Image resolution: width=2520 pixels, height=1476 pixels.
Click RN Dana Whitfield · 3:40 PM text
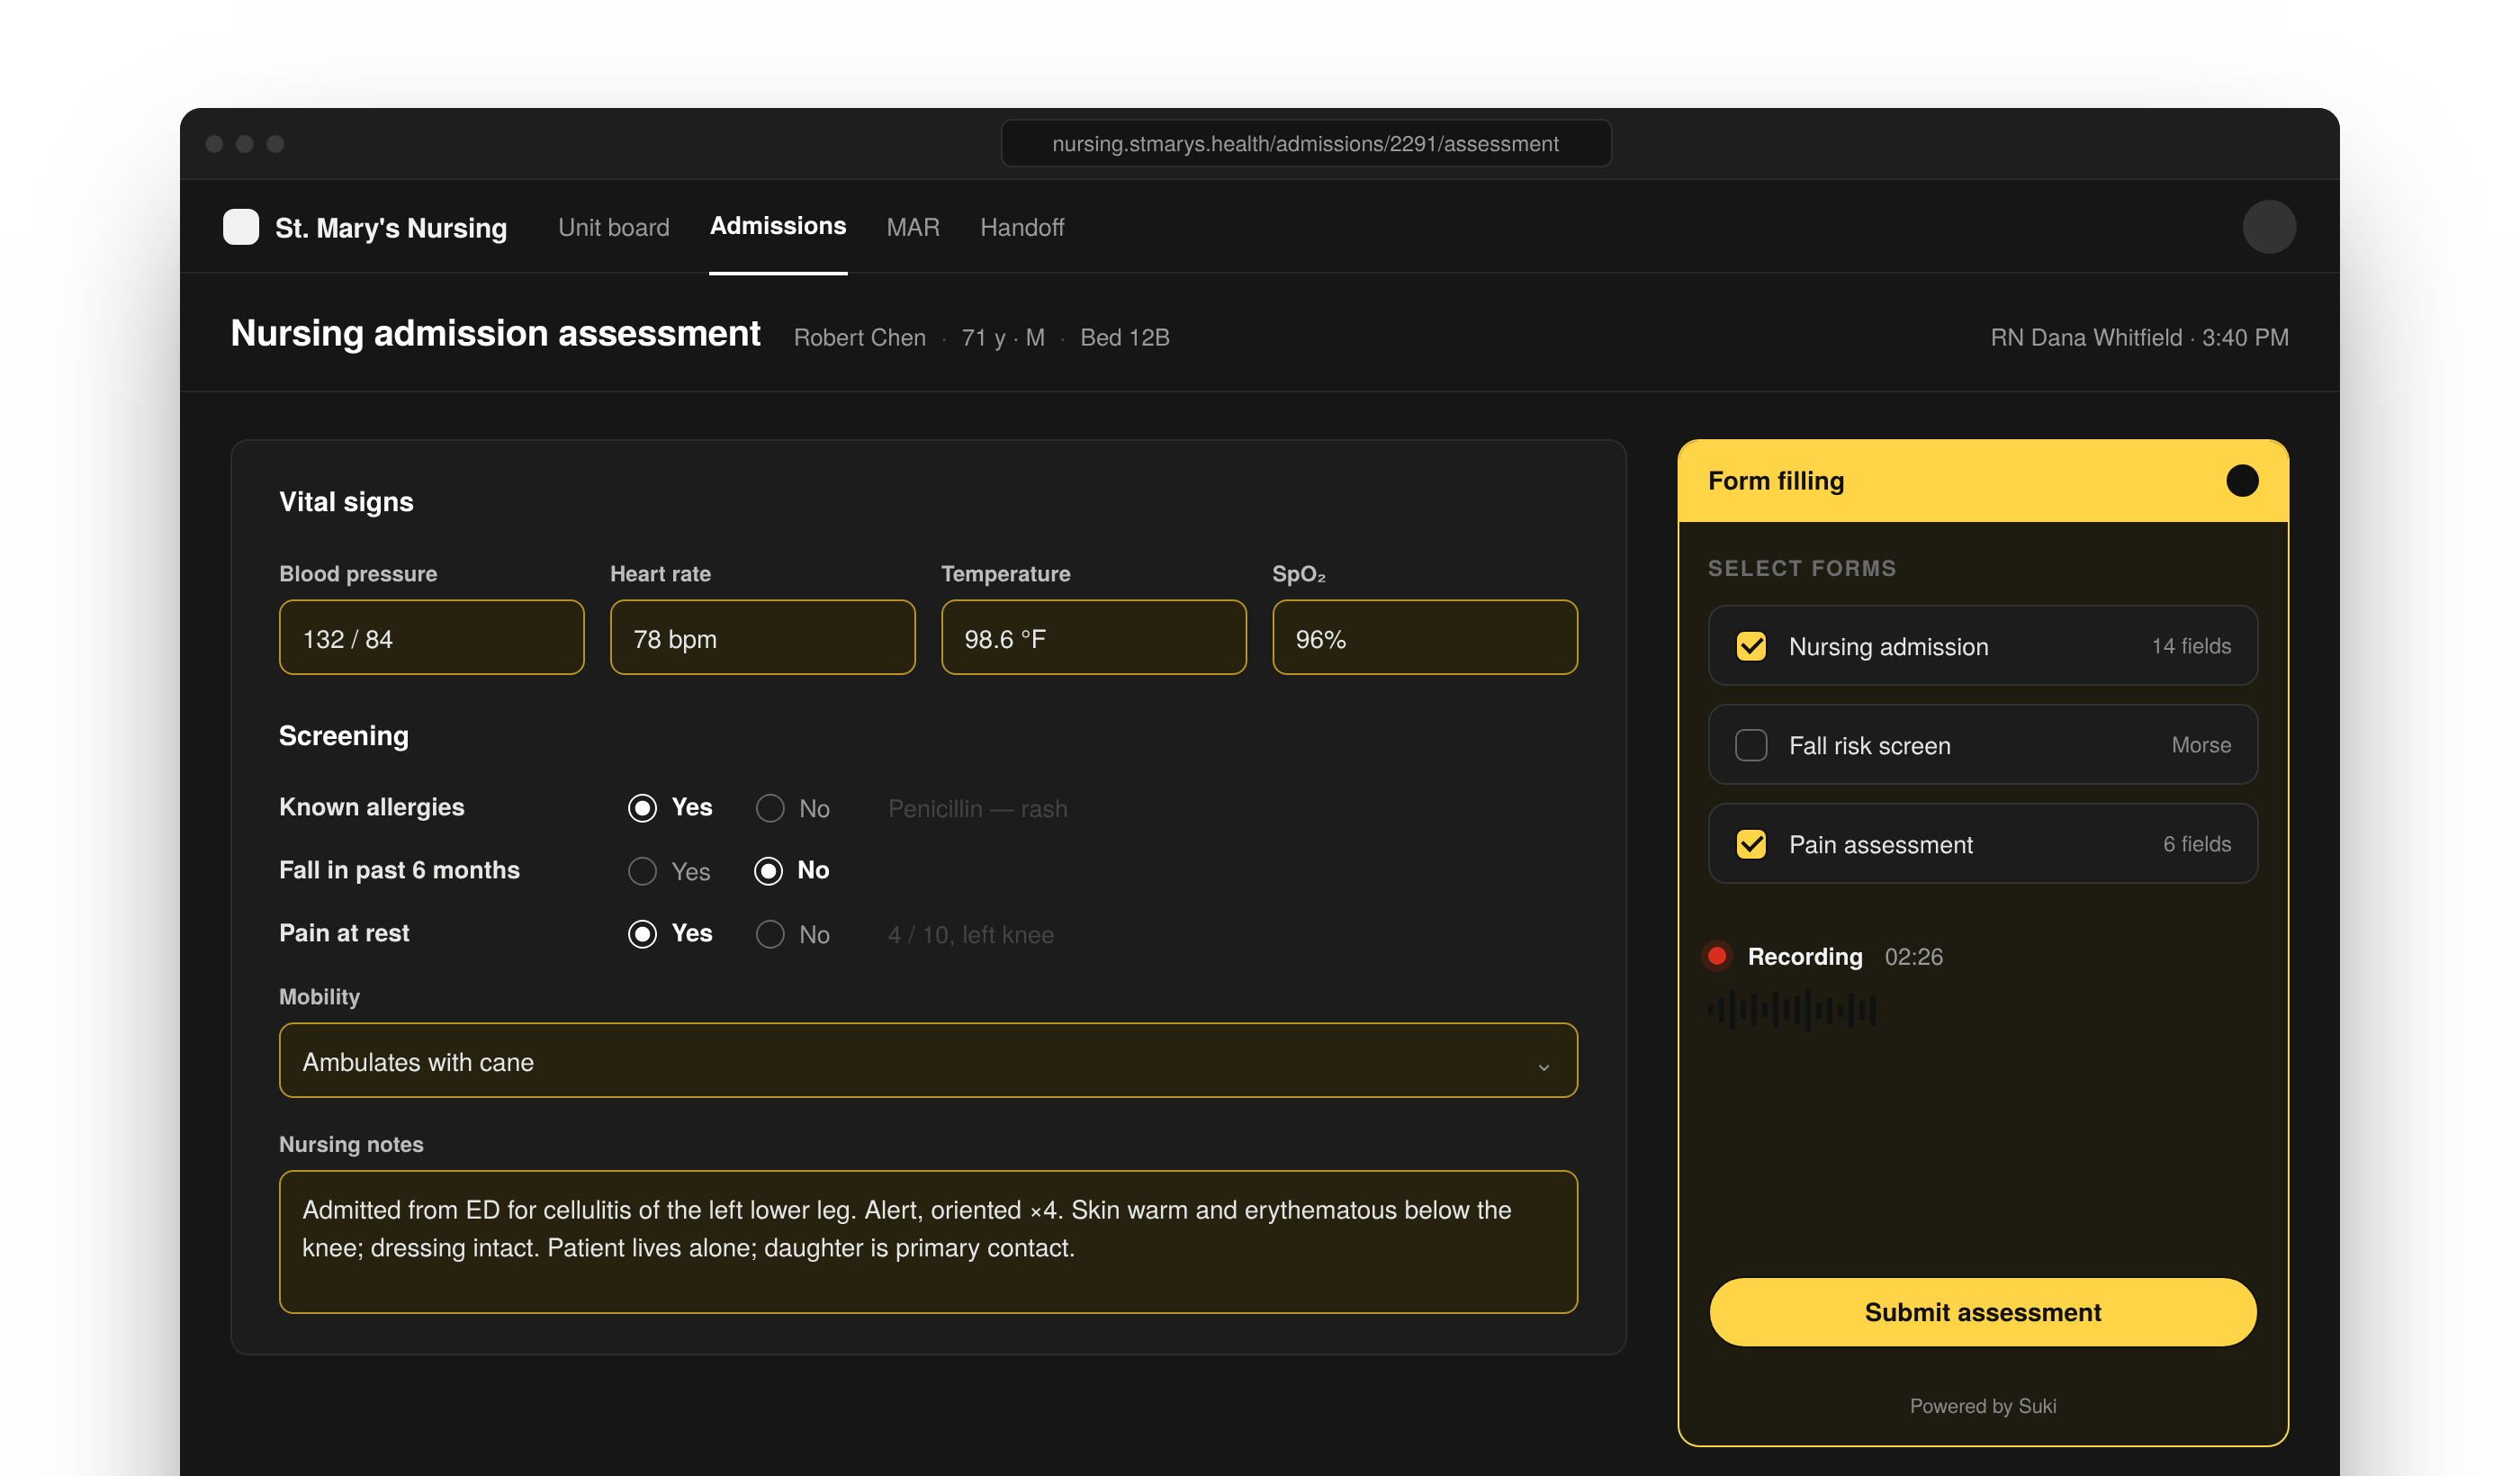2139,338
